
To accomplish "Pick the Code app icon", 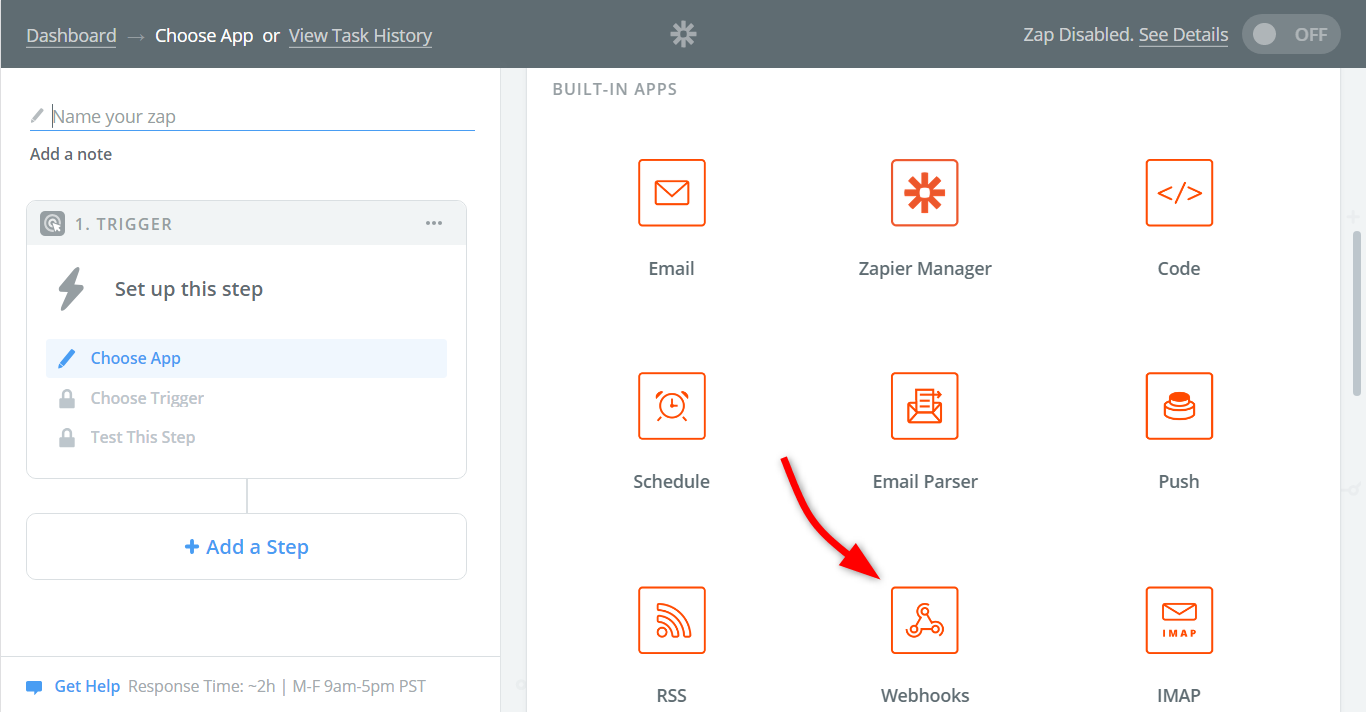I will pos(1179,193).
